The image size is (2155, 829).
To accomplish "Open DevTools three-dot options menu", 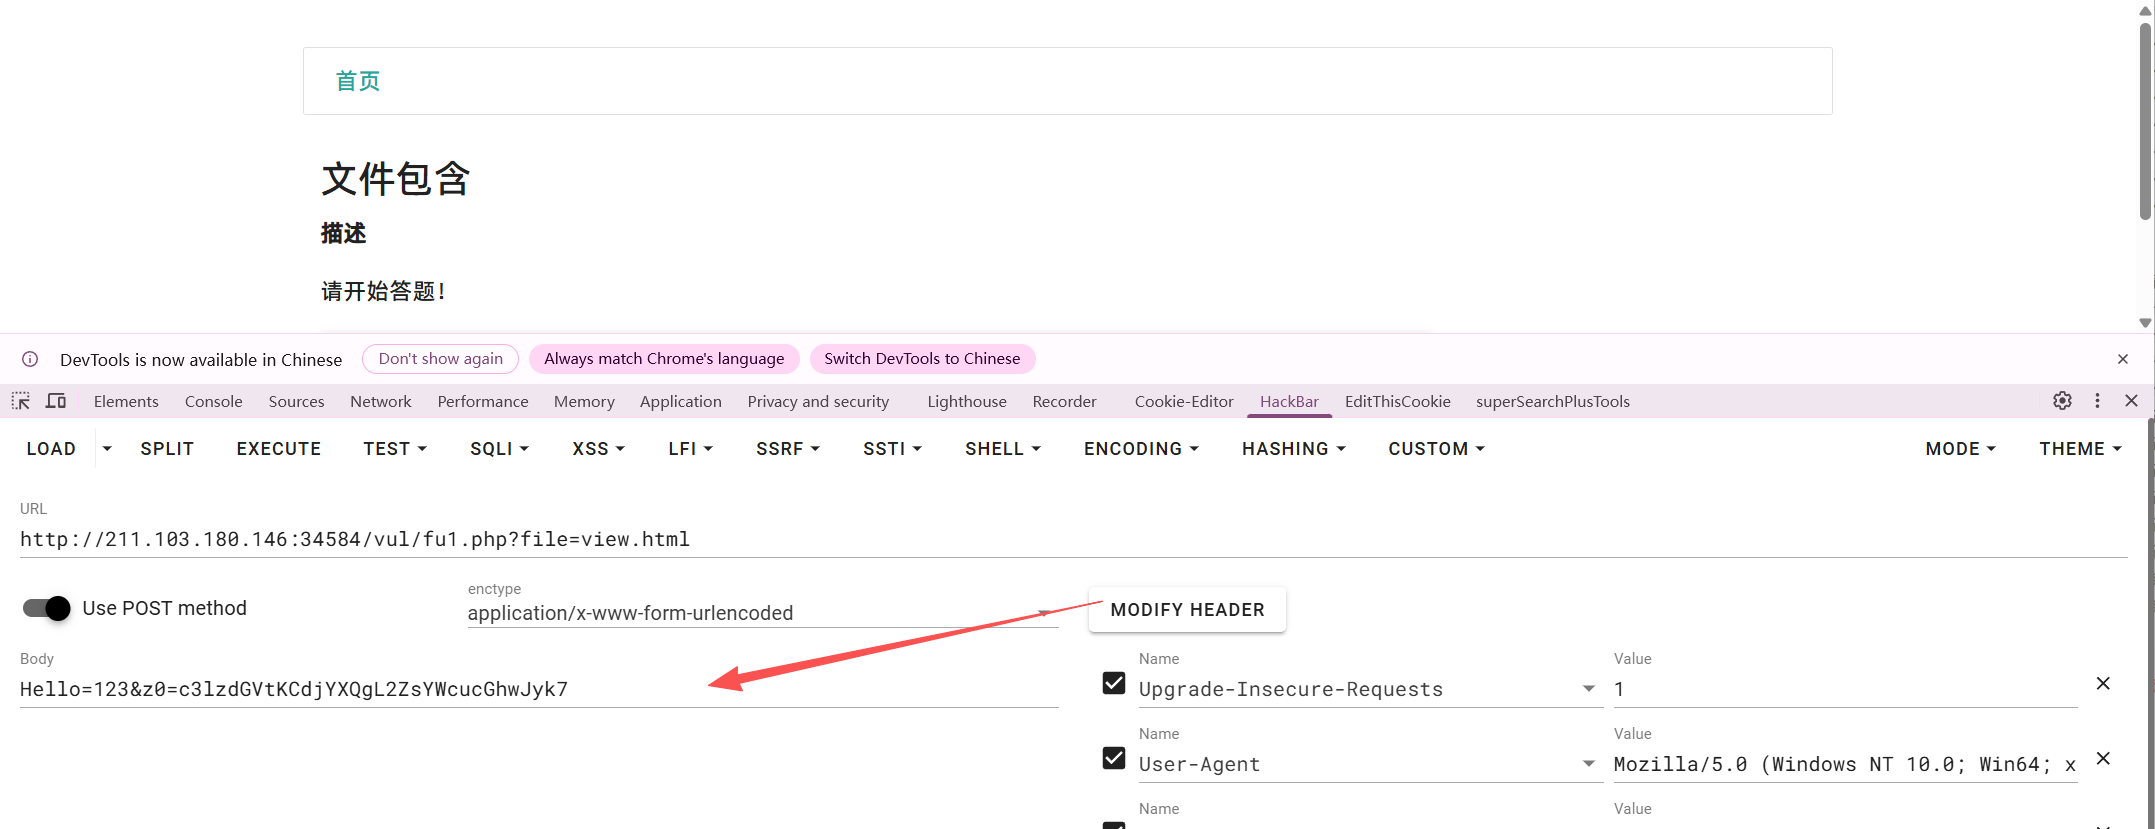I will pos(2097,401).
